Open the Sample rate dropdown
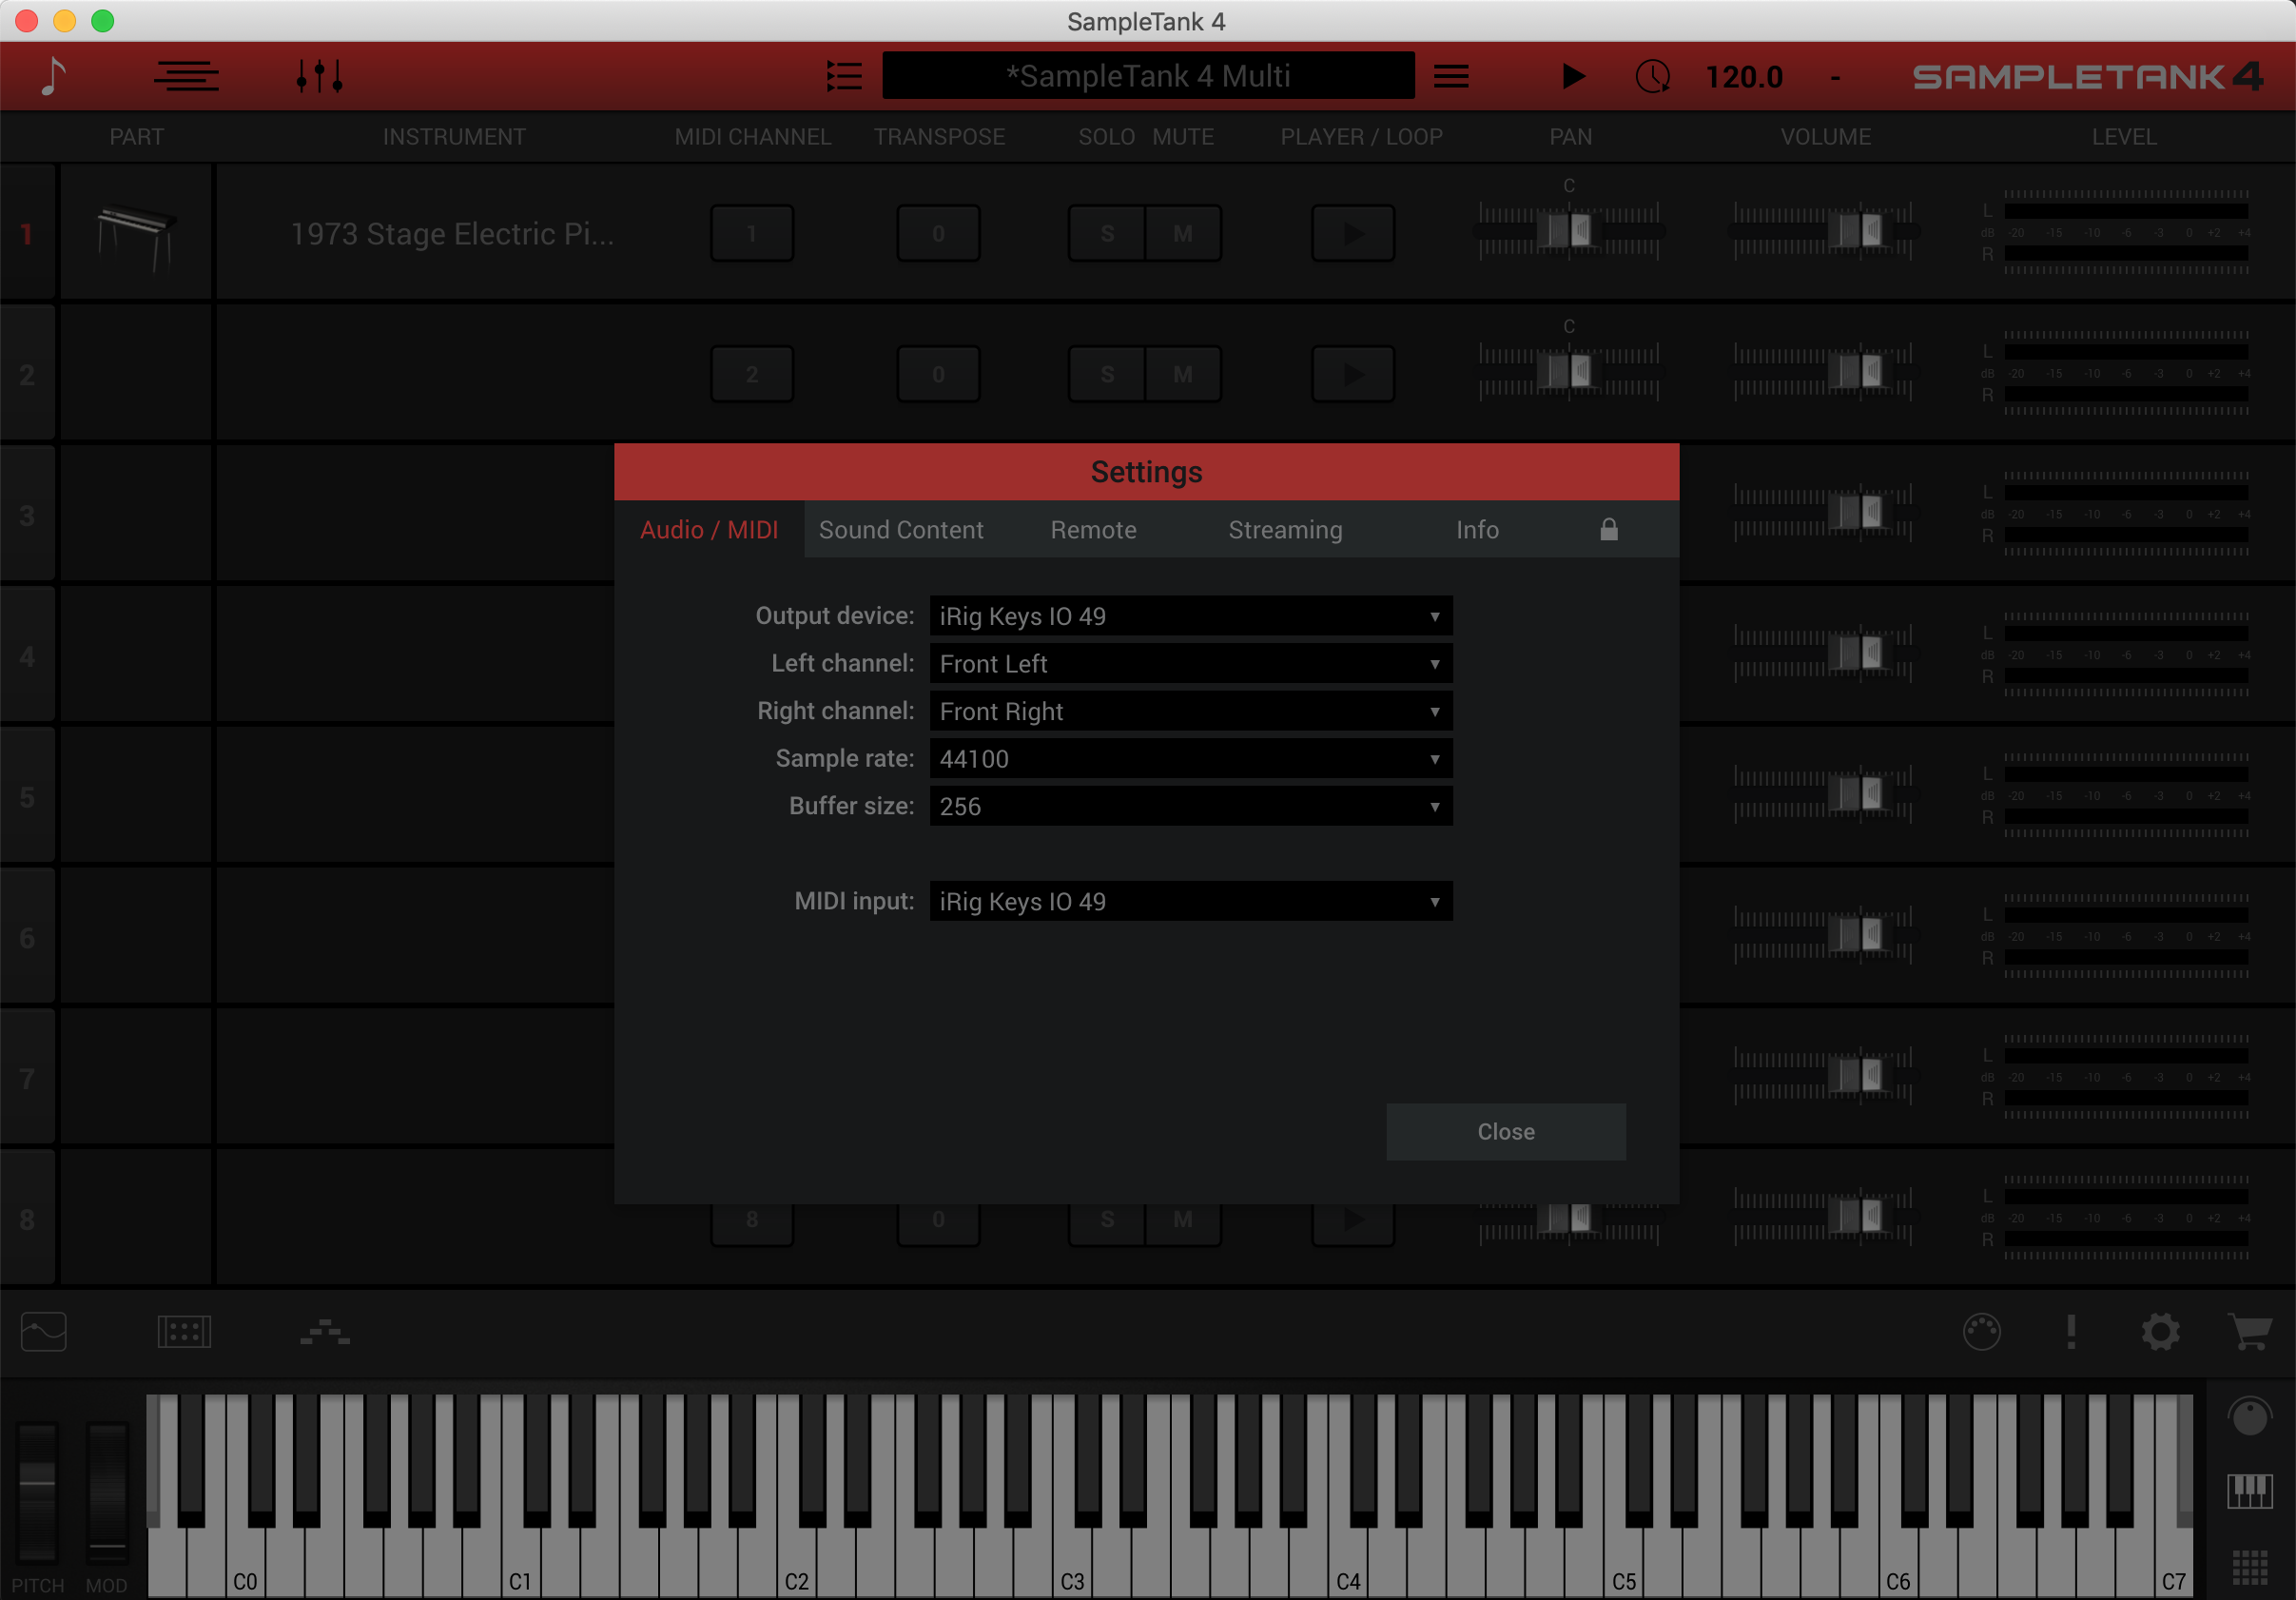2296x1600 pixels. (x=1190, y=759)
